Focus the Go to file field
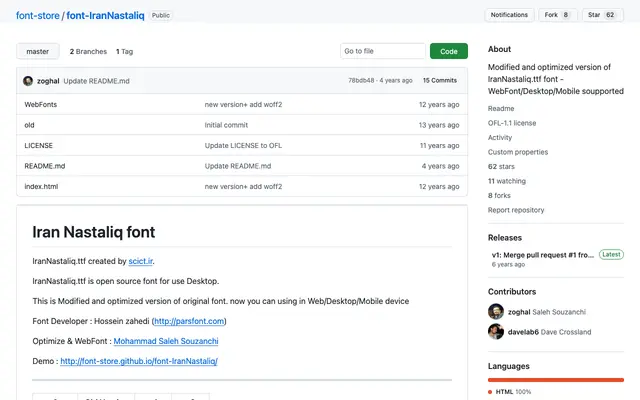 point(382,51)
